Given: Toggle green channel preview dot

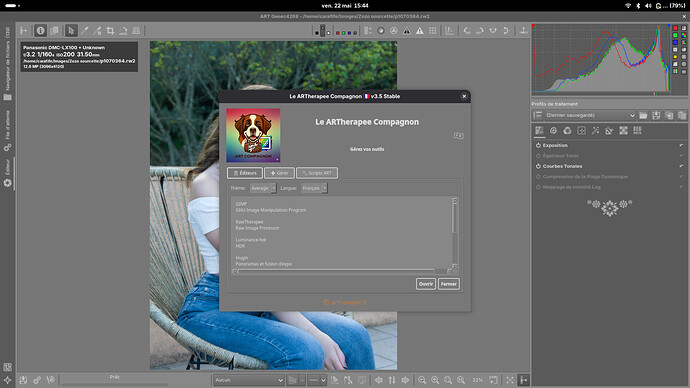Looking at the screenshot, I should click(x=343, y=33).
